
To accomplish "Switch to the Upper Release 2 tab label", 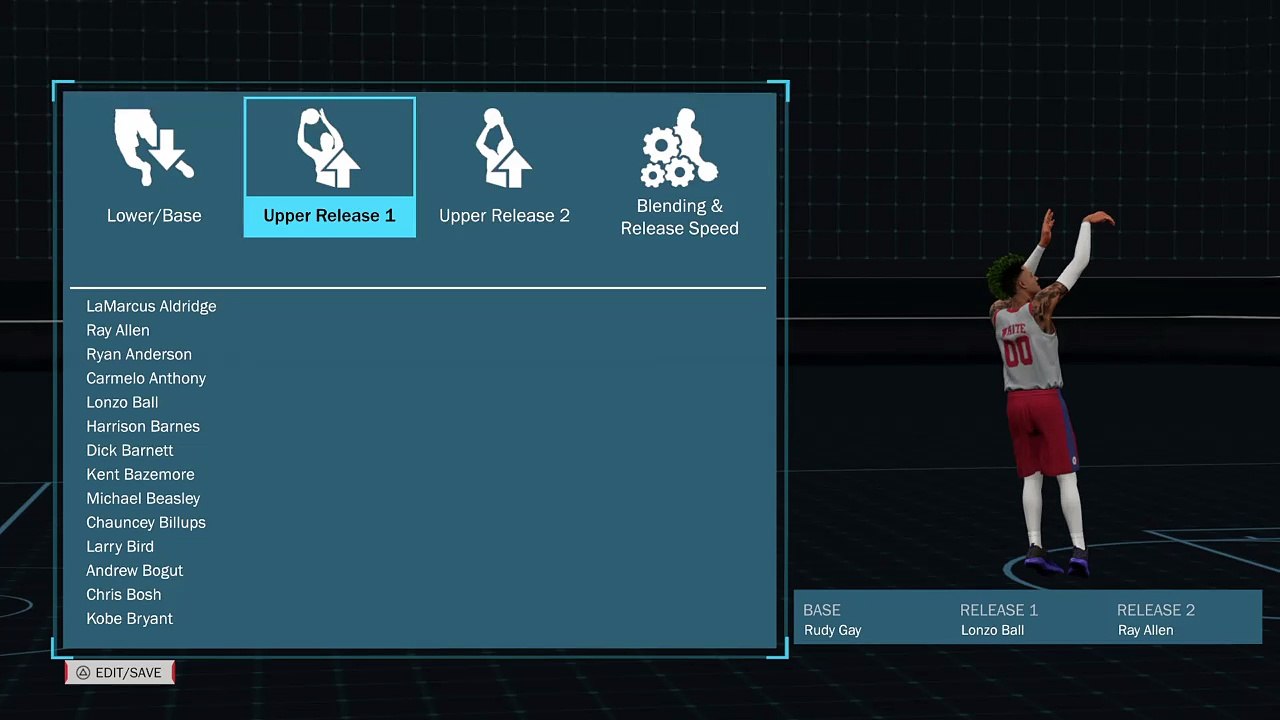I will (x=504, y=216).
